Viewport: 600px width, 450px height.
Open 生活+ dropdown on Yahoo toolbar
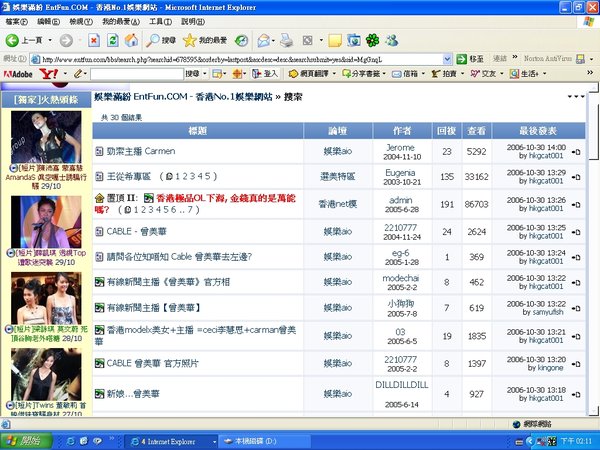544,73
